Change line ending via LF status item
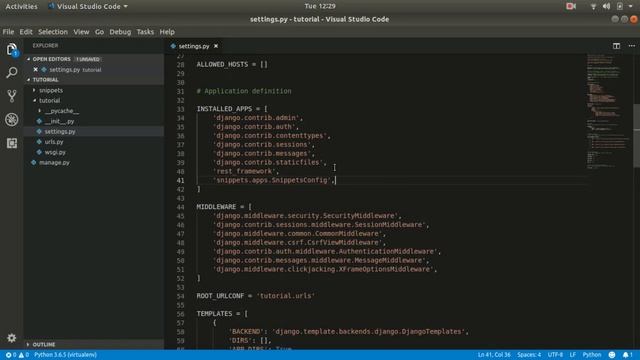This screenshot has height=360, width=640. point(573,355)
